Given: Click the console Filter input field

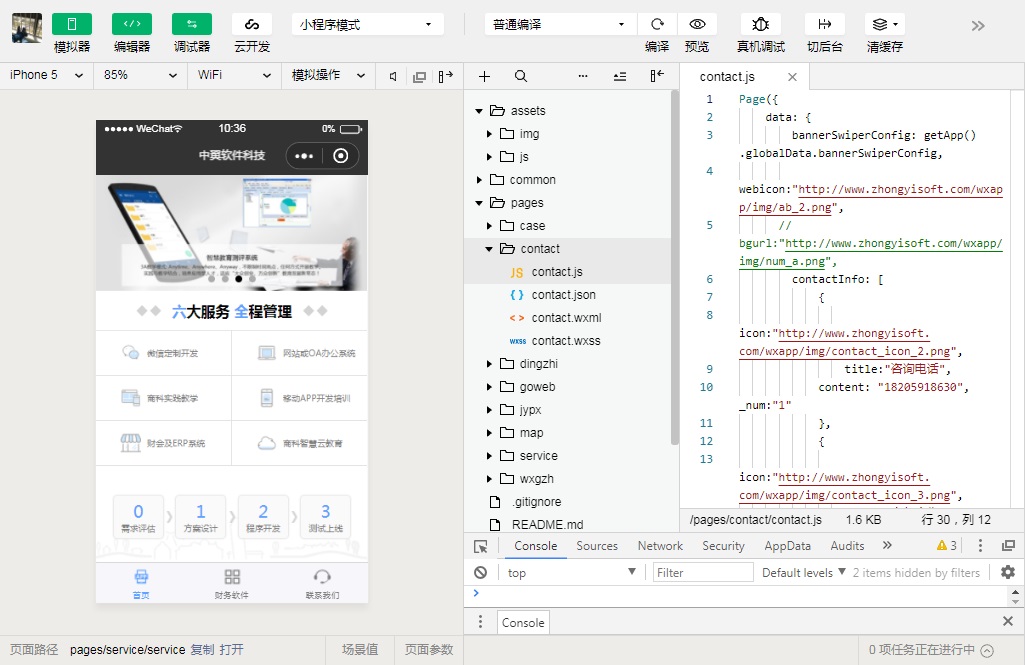Looking at the screenshot, I should (x=703, y=573).
